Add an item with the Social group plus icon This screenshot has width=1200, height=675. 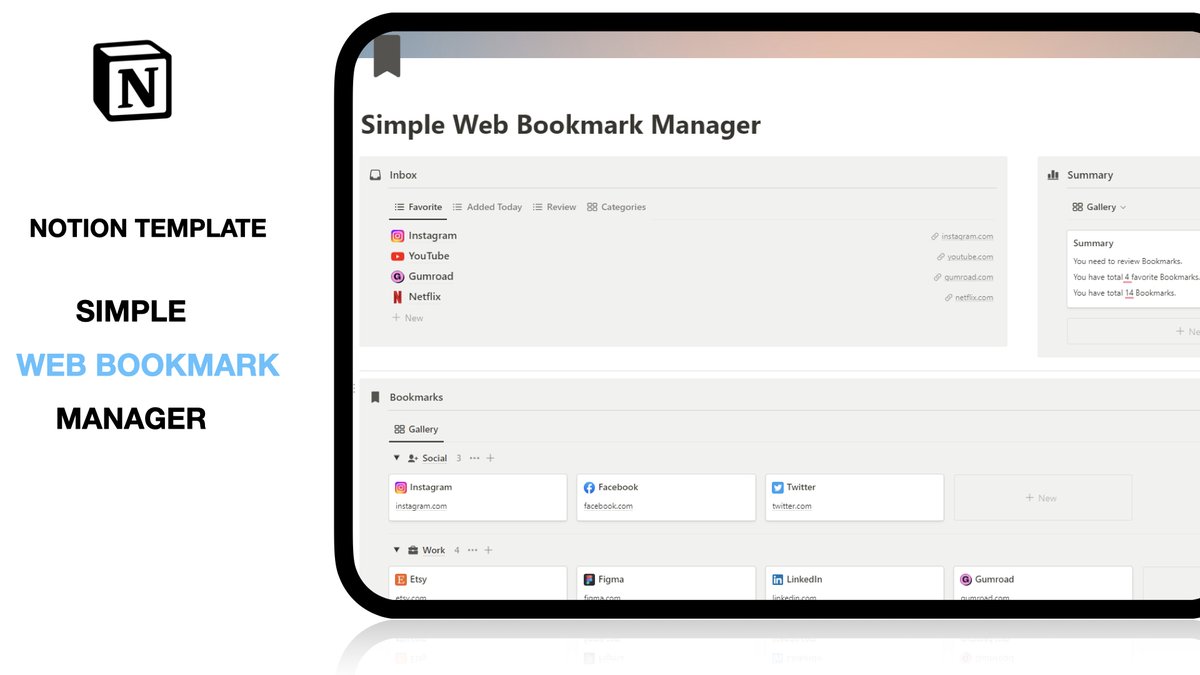490,458
